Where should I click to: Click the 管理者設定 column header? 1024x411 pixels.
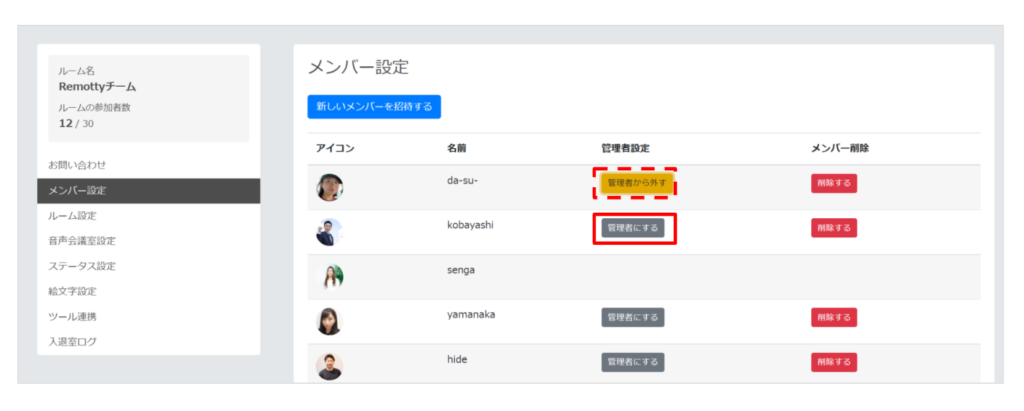pyautogui.click(x=625, y=148)
